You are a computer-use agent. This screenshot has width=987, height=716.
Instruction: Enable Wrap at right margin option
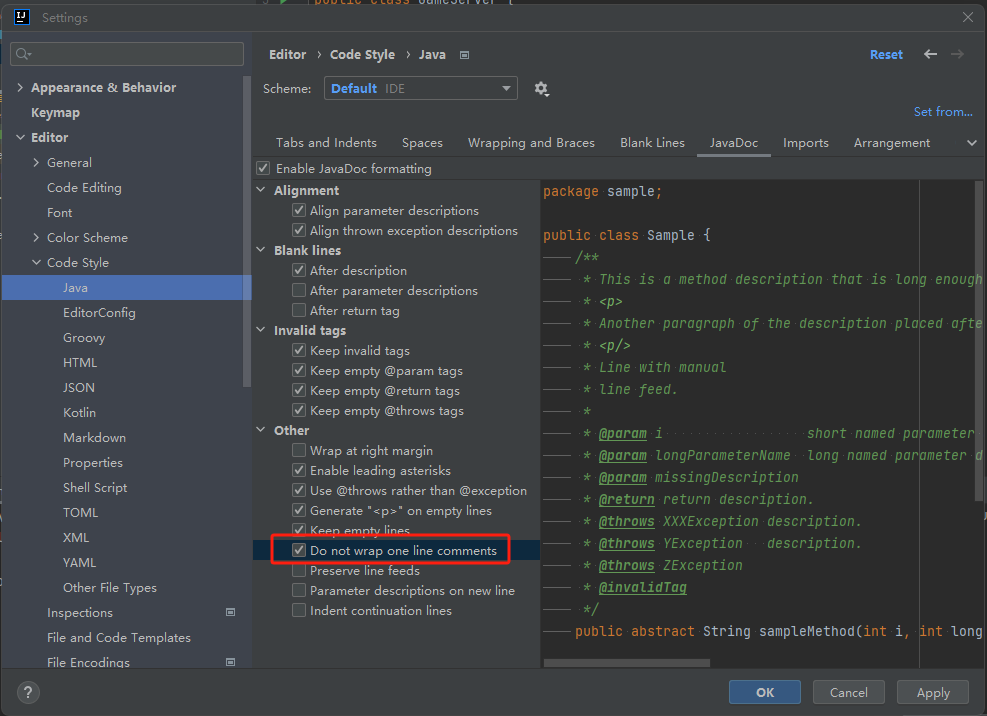pyautogui.click(x=299, y=451)
